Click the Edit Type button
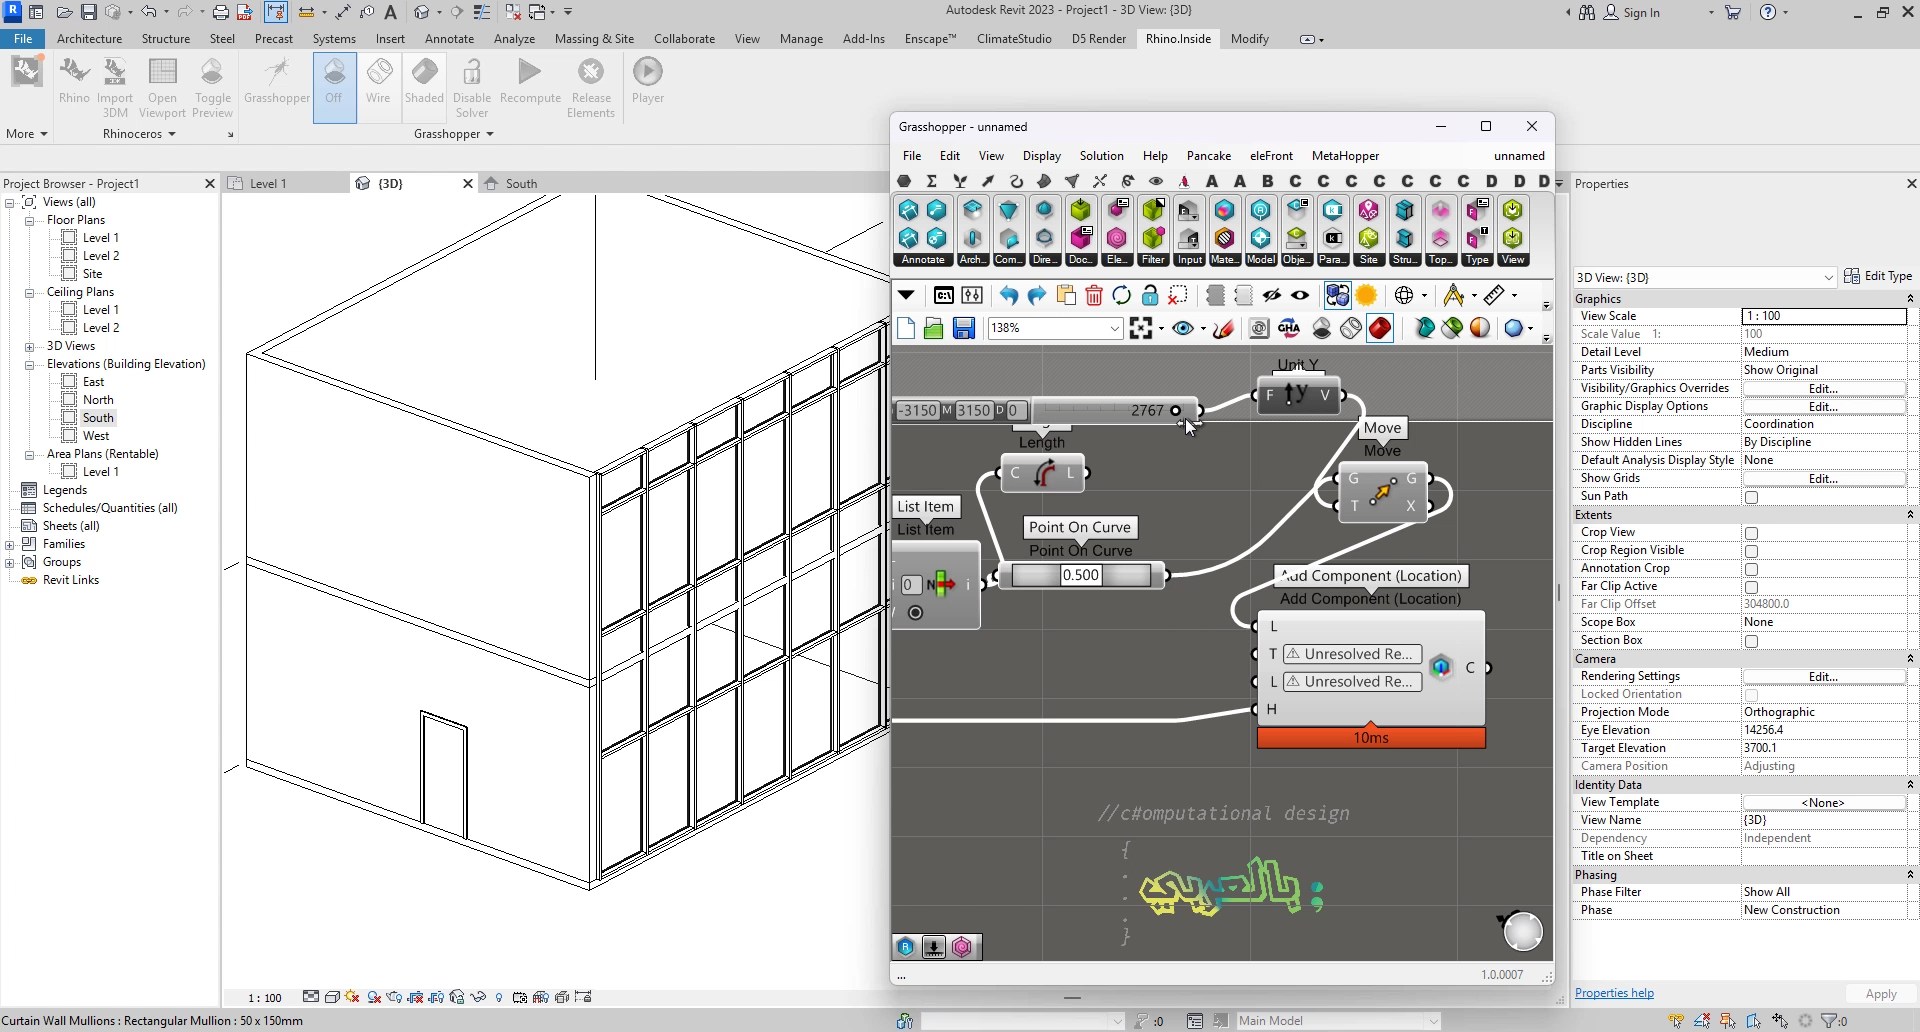The height and width of the screenshot is (1032, 1920). 1878,276
